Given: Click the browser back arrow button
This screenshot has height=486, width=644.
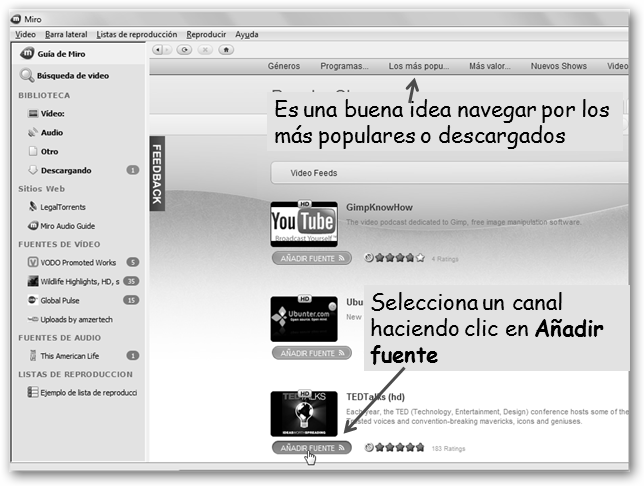Looking at the screenshot, I should click(x=160, y=49).
